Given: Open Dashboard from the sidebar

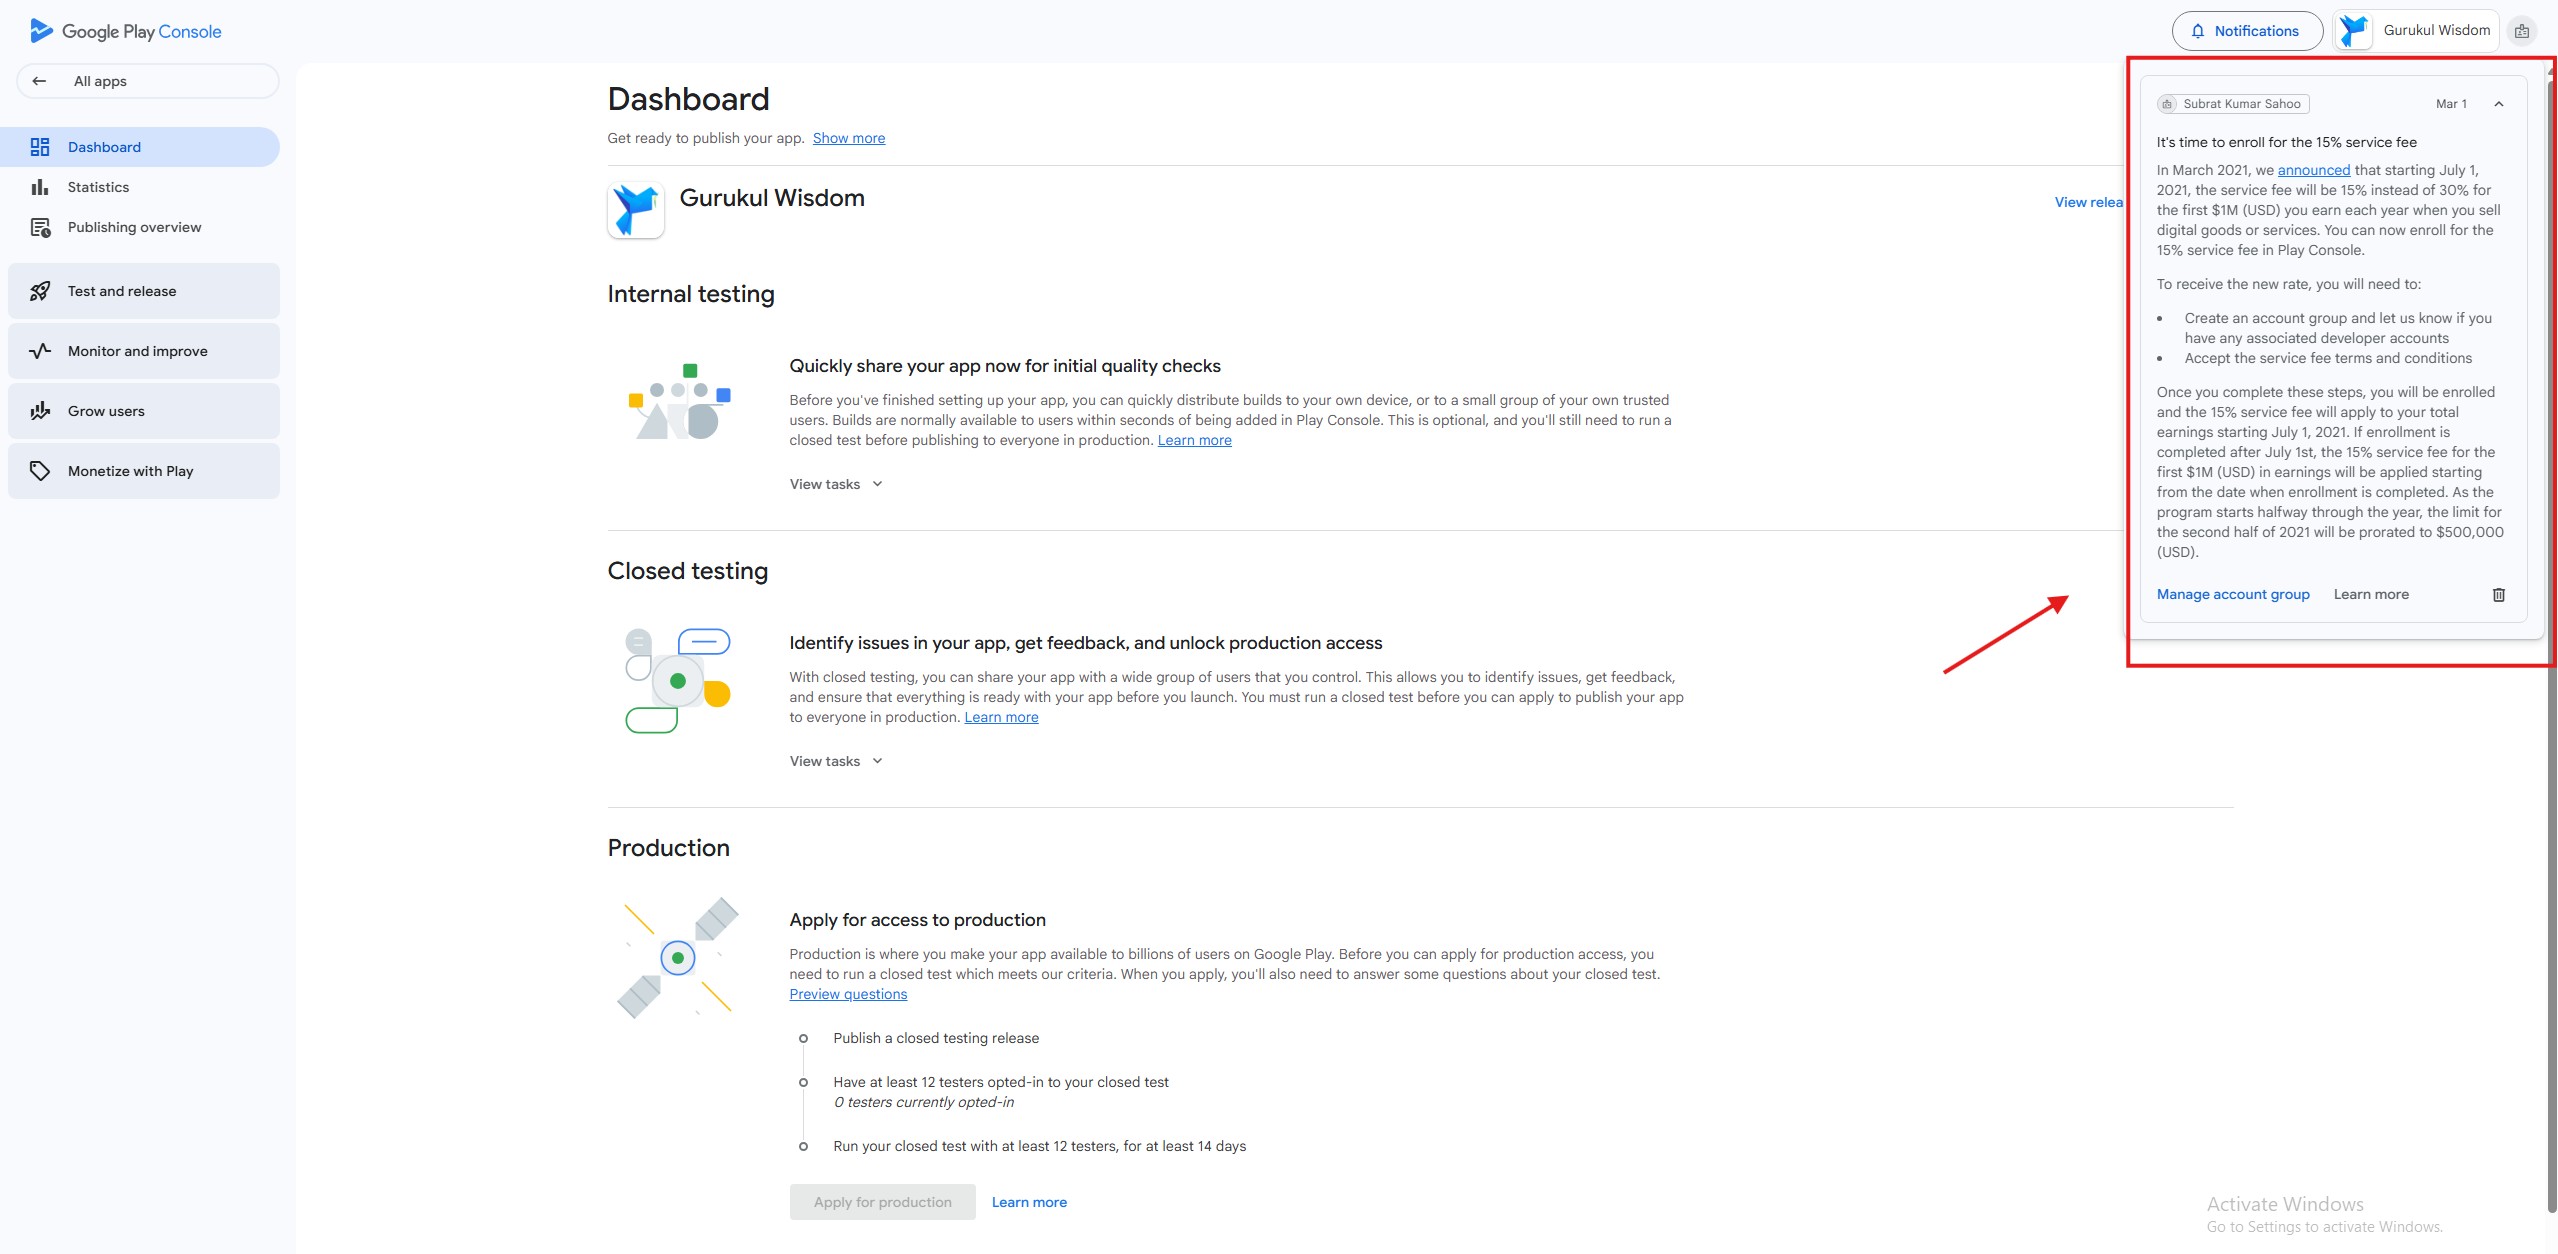Looking at the screenshot, I should pyautogui.click(x=104, y=147).
